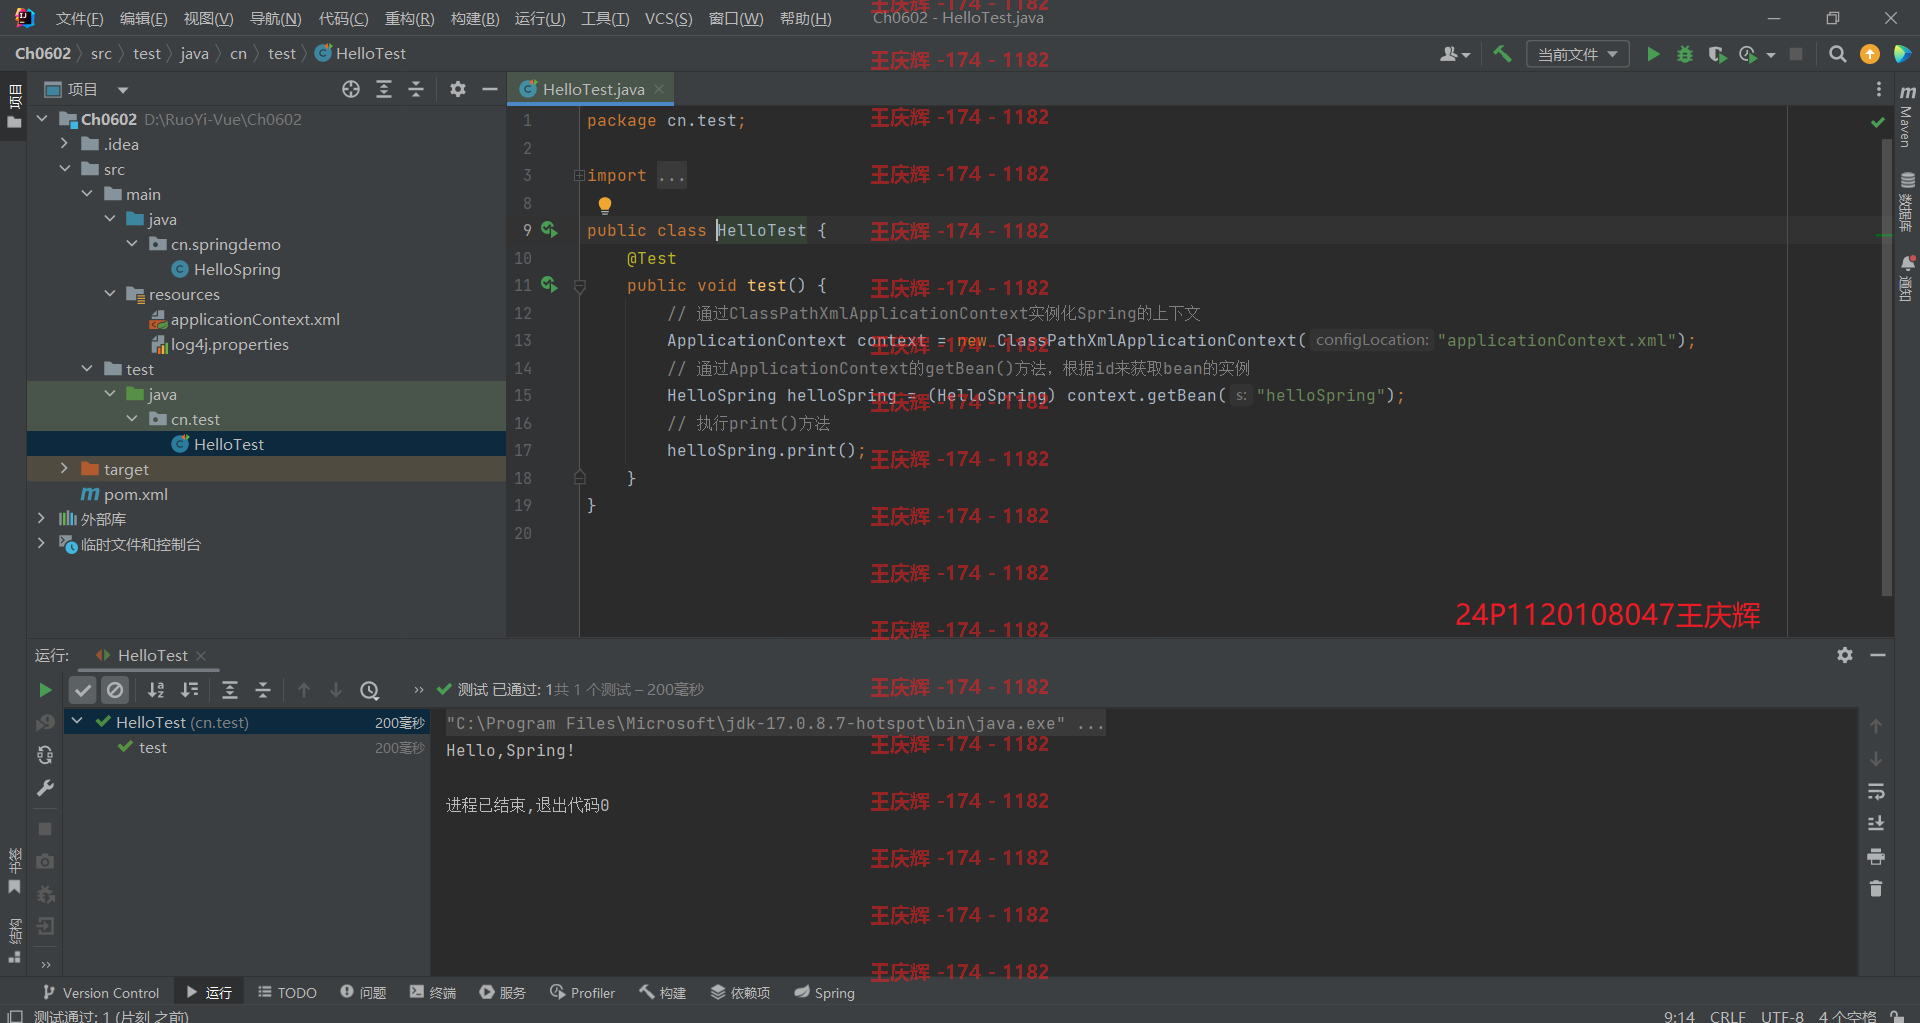1920x1023 pixels.
Task: Toggle scroll to end of console
Action: [x=1876, y=823]
